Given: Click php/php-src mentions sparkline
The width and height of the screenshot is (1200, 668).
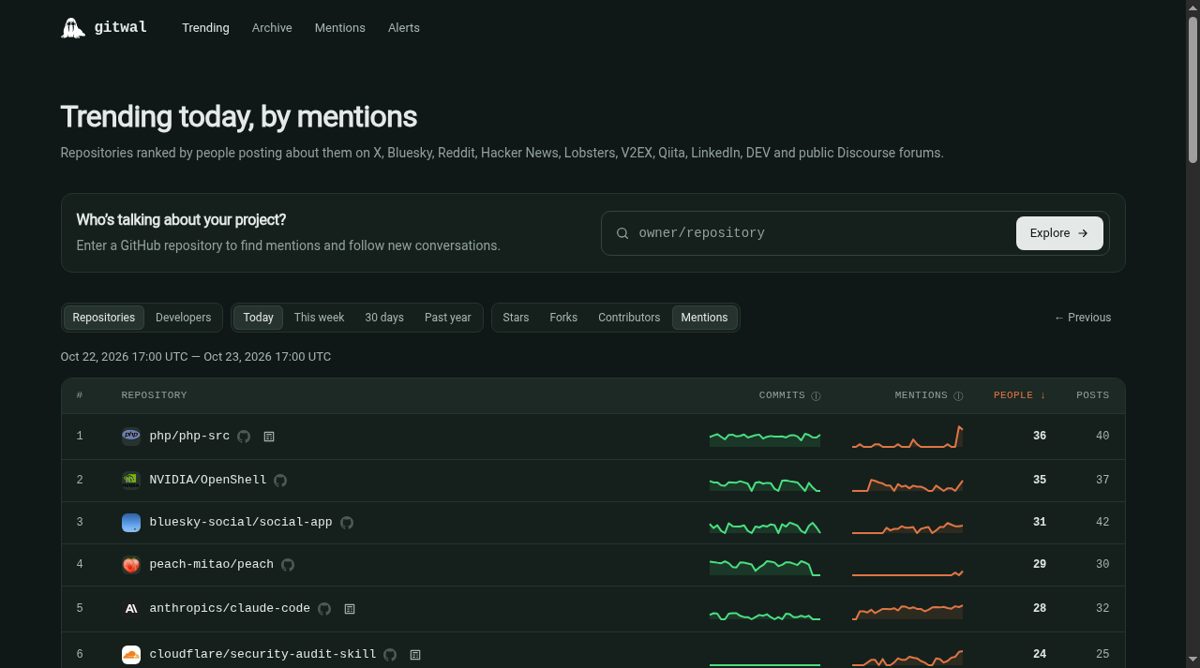Looking at the screenshot, I should (907, 437).
